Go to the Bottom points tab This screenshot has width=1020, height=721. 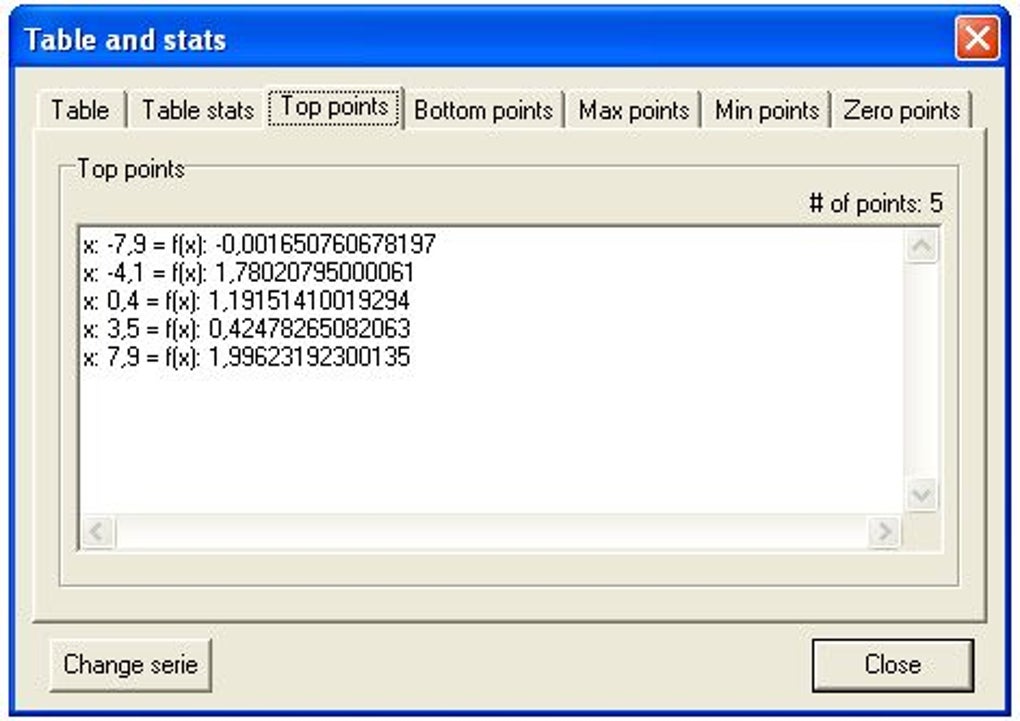(483, 109)
